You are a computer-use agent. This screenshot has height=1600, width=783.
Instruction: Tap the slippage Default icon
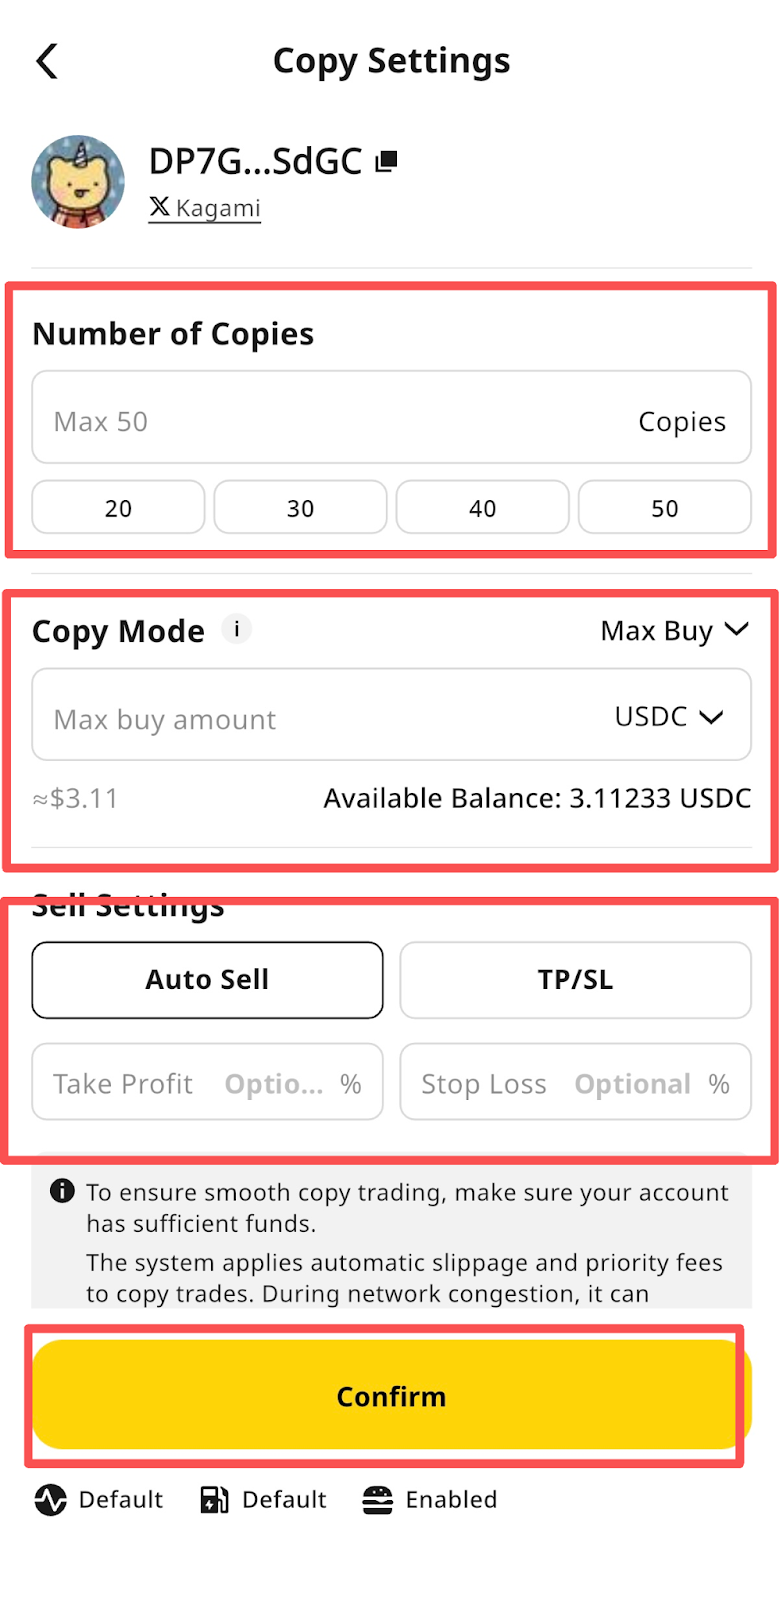click(50, 1500)
